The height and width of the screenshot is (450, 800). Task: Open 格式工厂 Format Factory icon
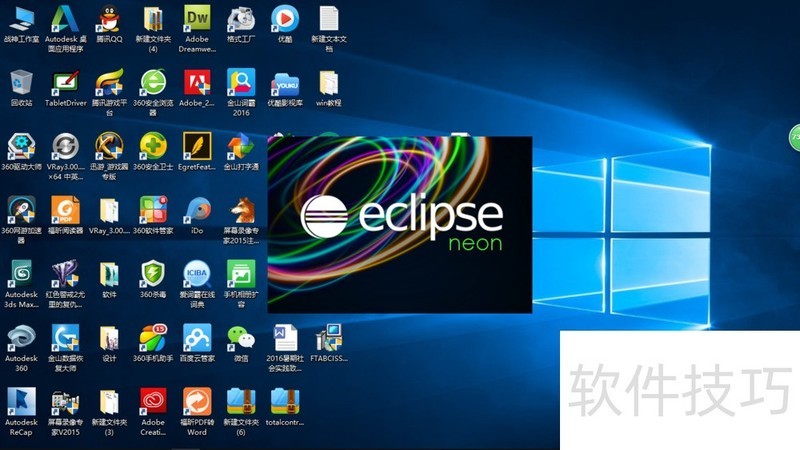click(241, 19)
